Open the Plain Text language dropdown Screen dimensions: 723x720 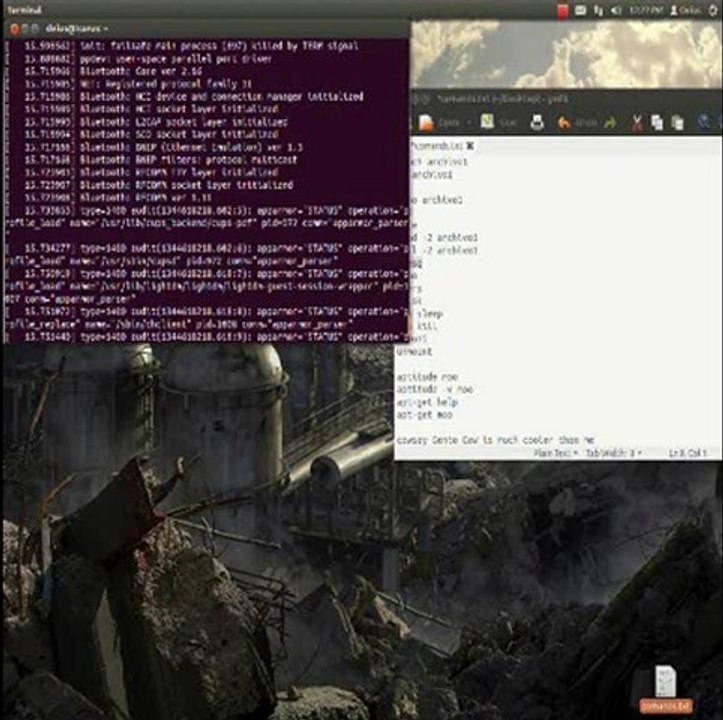pyautogui.click(x=555, y=453)
